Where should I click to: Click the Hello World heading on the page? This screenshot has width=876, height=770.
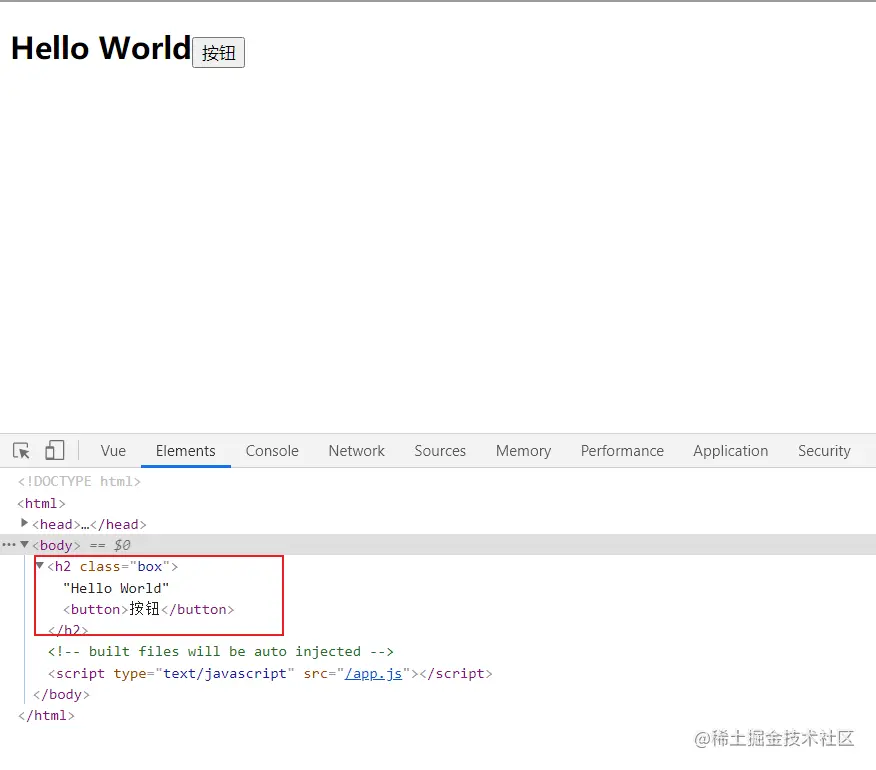(101, 48)
